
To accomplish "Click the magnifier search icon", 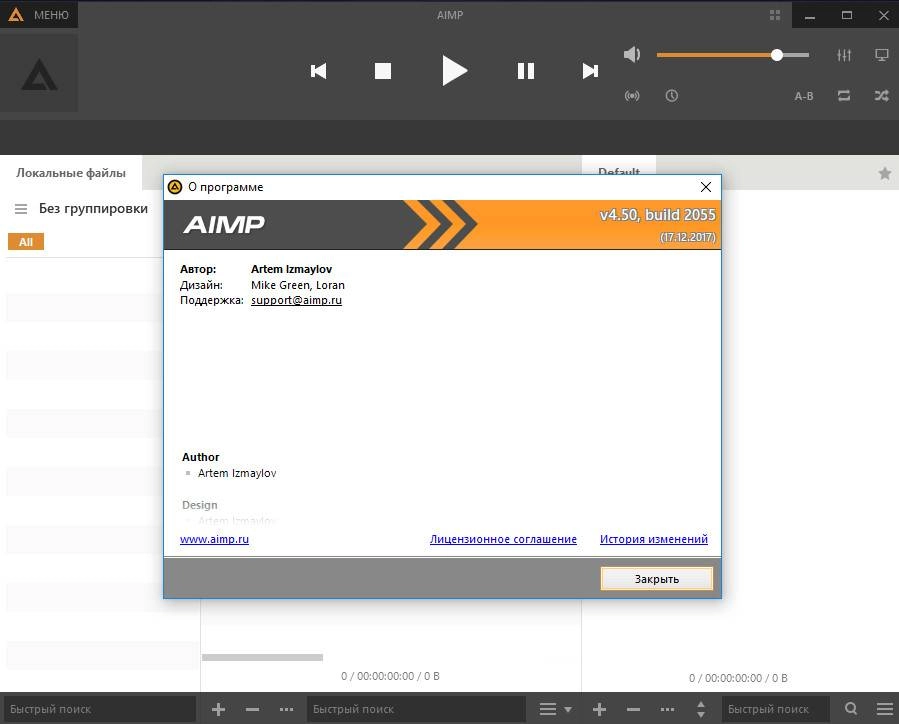I will [851, 709].
